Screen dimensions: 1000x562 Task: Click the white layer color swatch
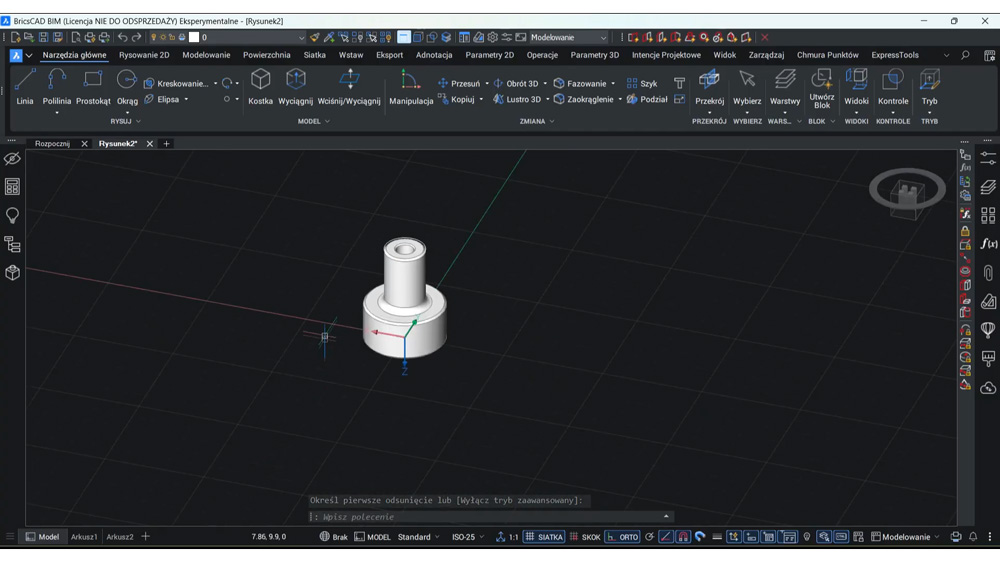(194, 38)
